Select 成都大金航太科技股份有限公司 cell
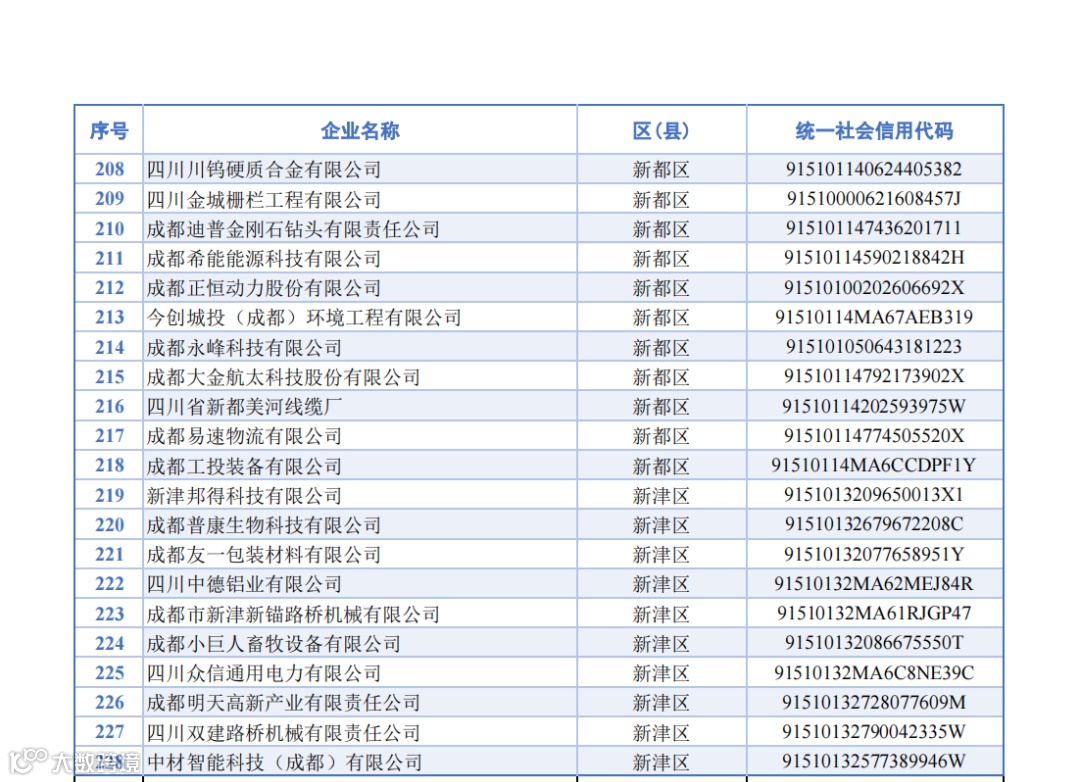Screen dimensions: 1080x782 coord(284,377)
